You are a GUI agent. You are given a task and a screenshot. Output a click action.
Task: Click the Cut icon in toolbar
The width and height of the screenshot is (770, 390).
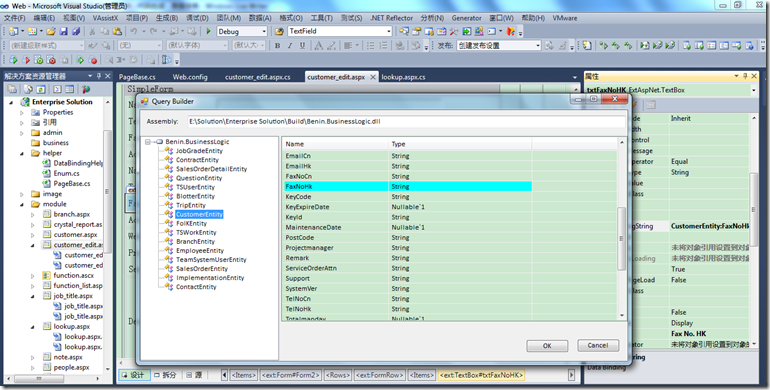click(92, 31)
